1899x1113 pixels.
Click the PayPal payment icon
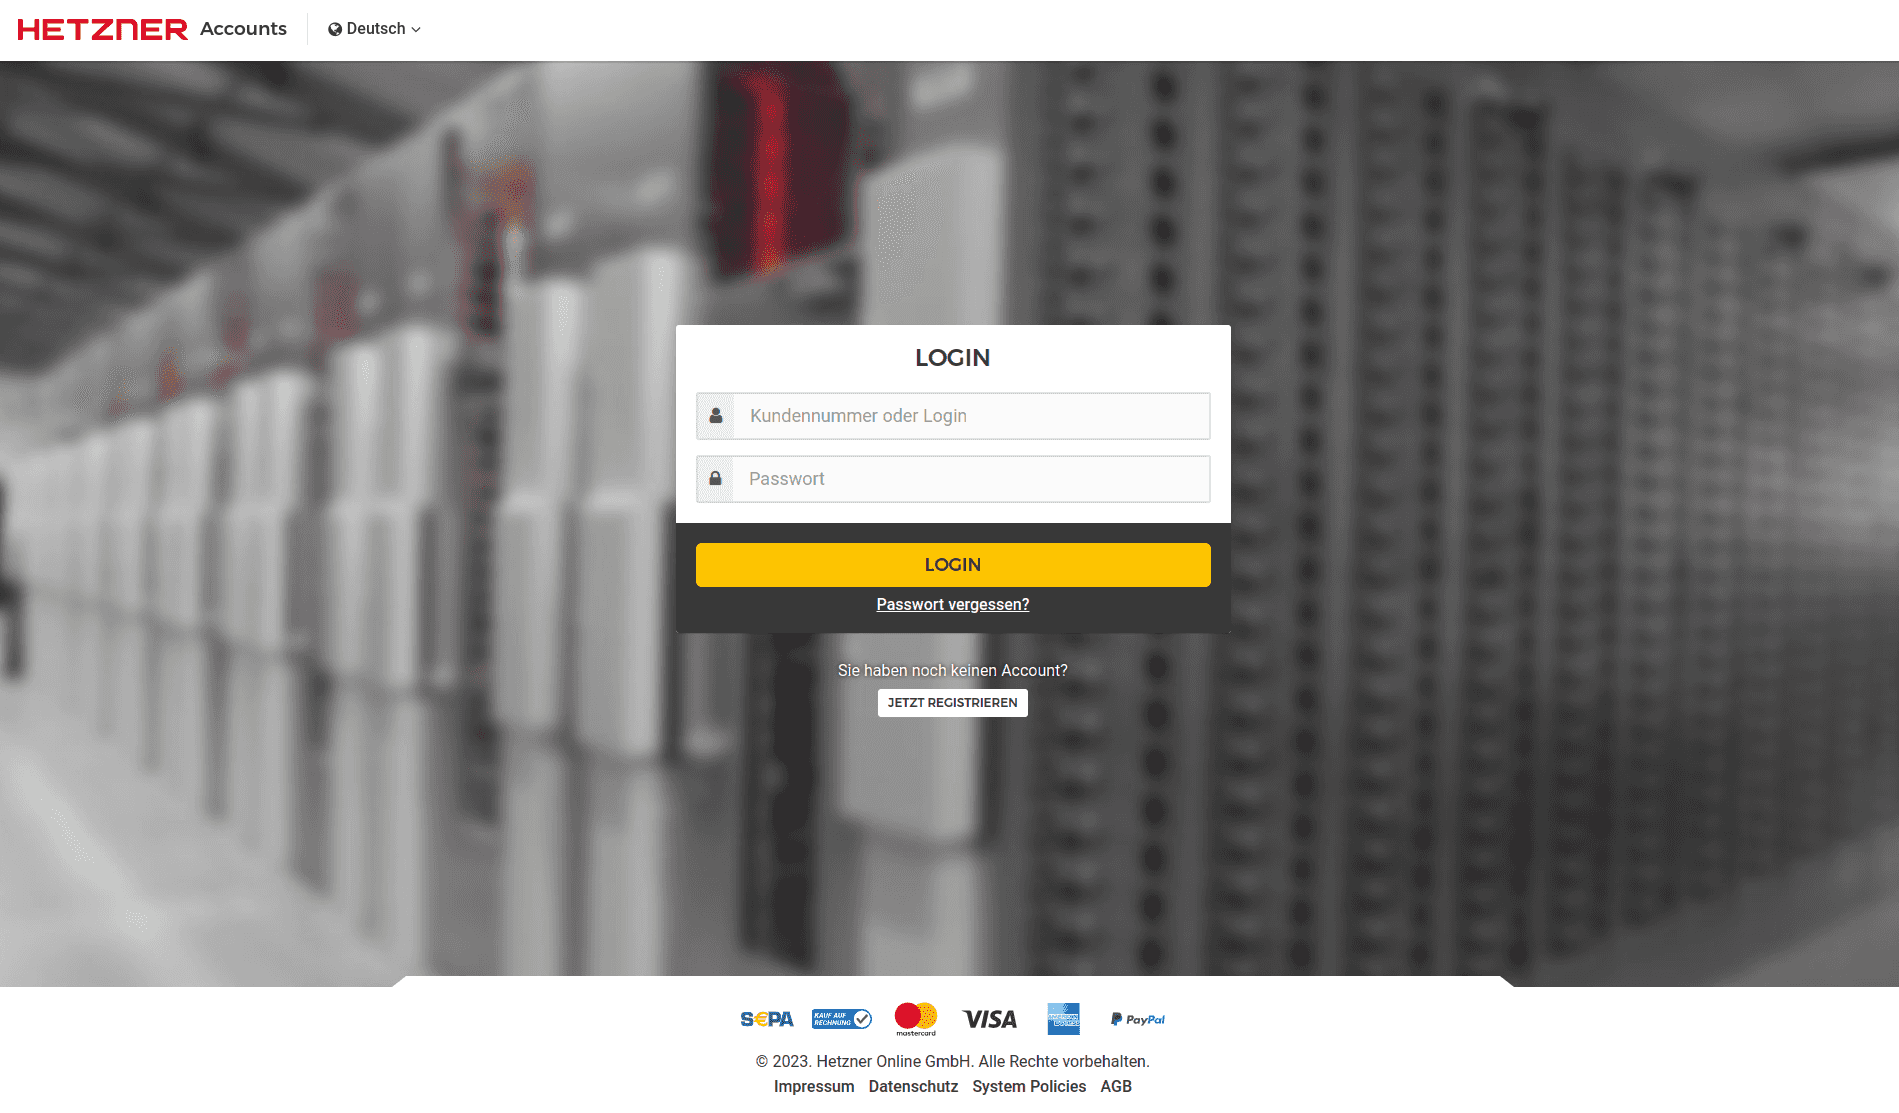(x=1136, y=1019)
